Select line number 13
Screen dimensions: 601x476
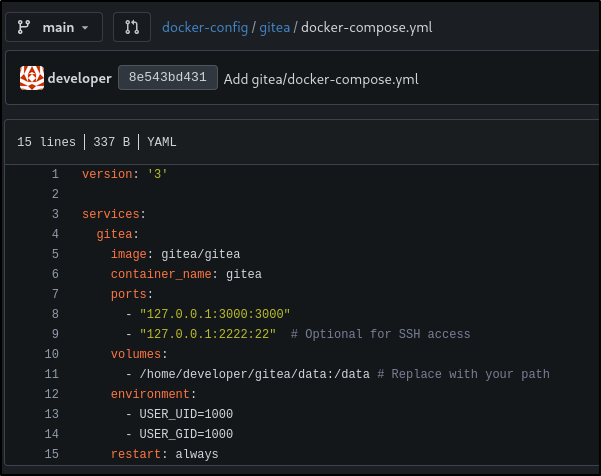(x=52, y=414)
